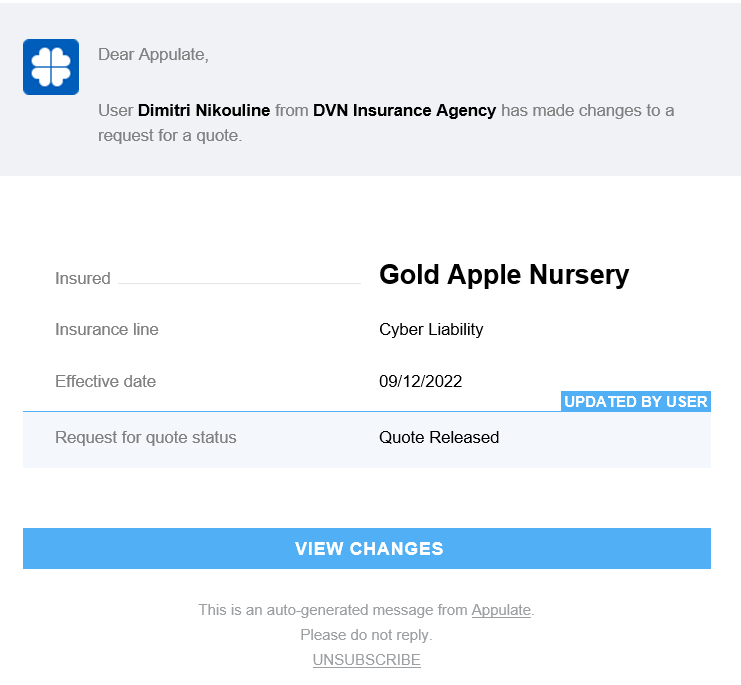Click the UNSUBSCRIBE link

click(x=366, y=660)
